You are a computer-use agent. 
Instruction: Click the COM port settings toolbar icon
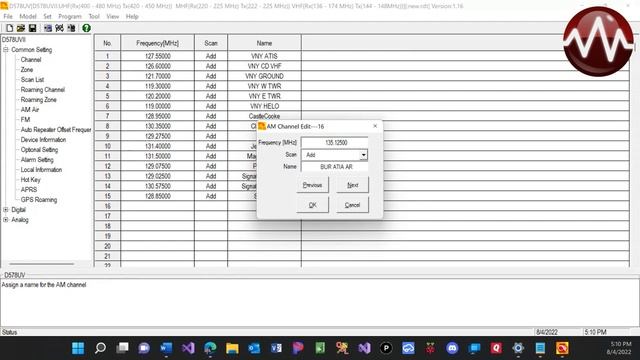[60, 28]
